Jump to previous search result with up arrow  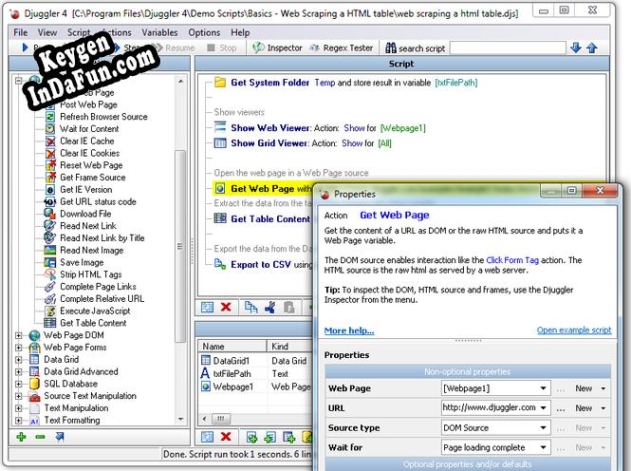[592, 48]
